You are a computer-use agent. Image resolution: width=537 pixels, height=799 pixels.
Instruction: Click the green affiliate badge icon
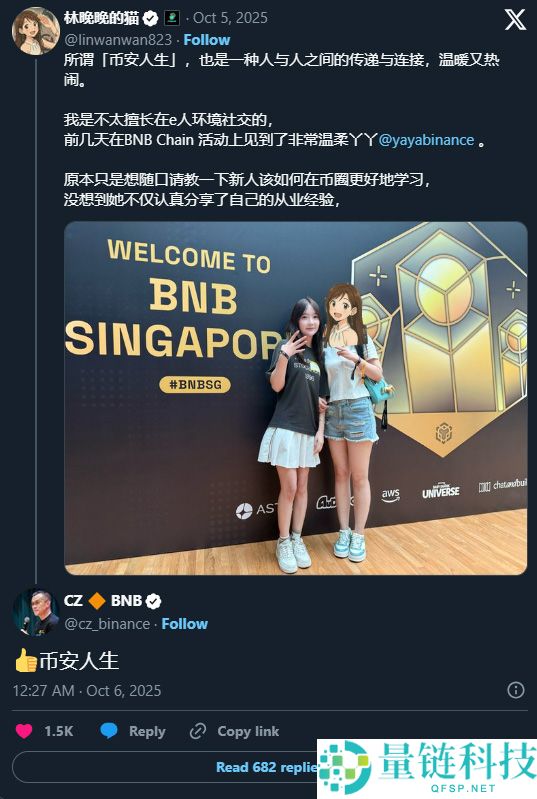[x=172, y=19]
